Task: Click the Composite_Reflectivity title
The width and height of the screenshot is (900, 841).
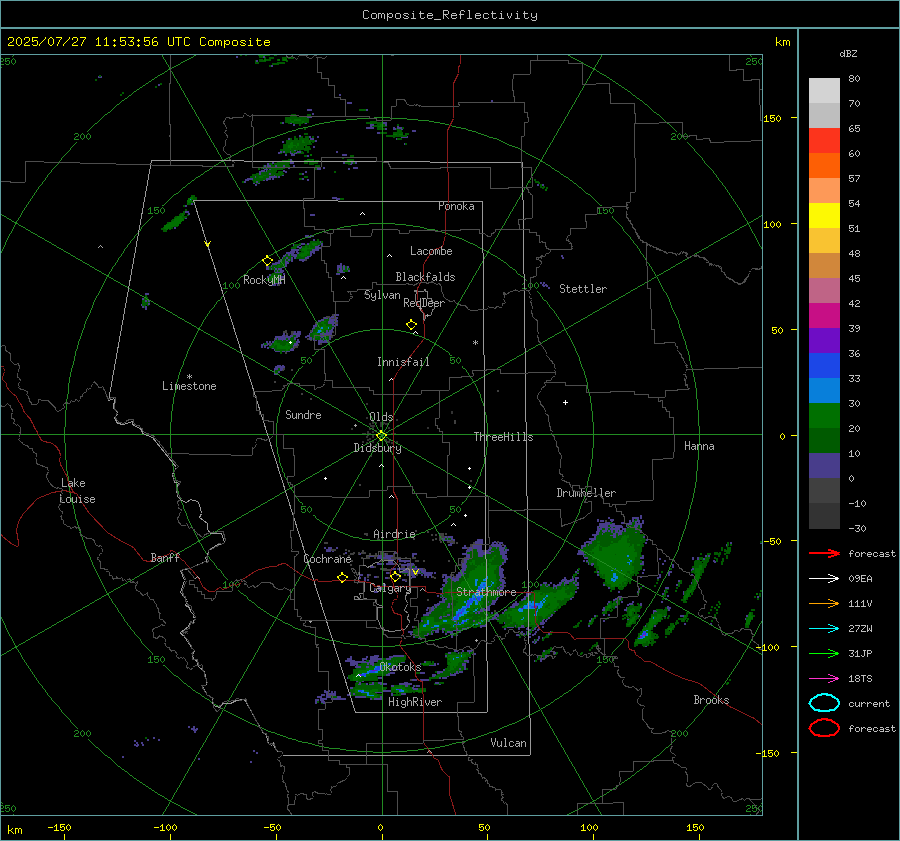Action: point(450,15)
